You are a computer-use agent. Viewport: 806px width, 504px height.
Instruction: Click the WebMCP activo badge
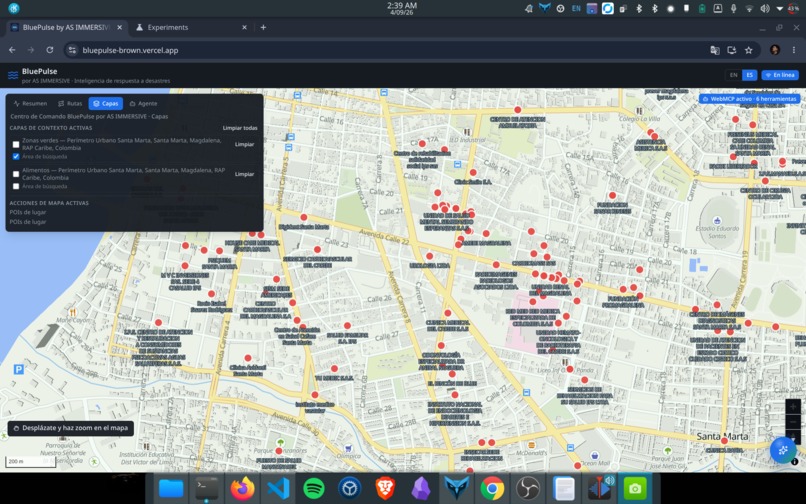coord(749,99)
